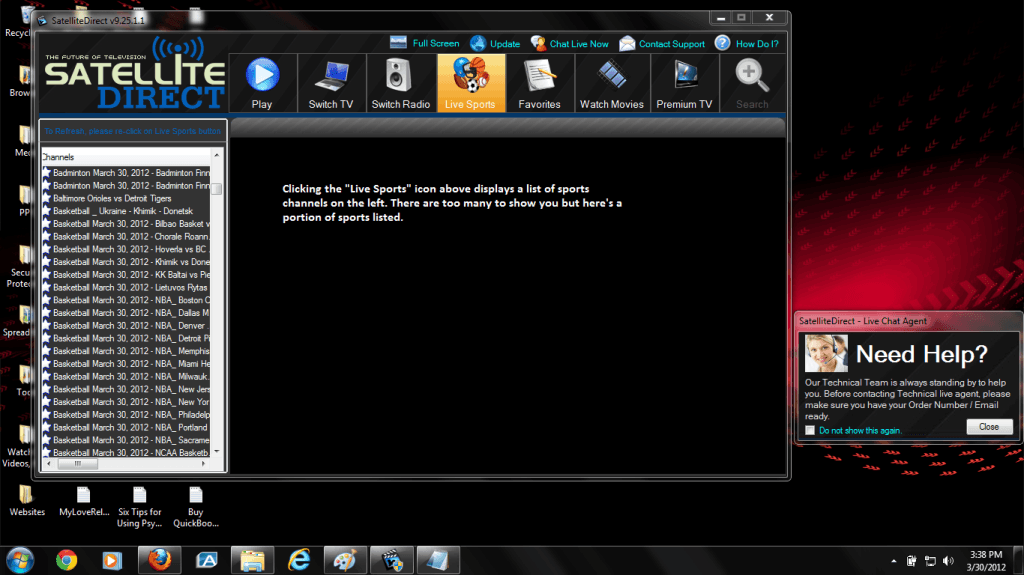Select the NBA Miami channel
This screenshot has height=575, width=1024.
click(126, 364)
